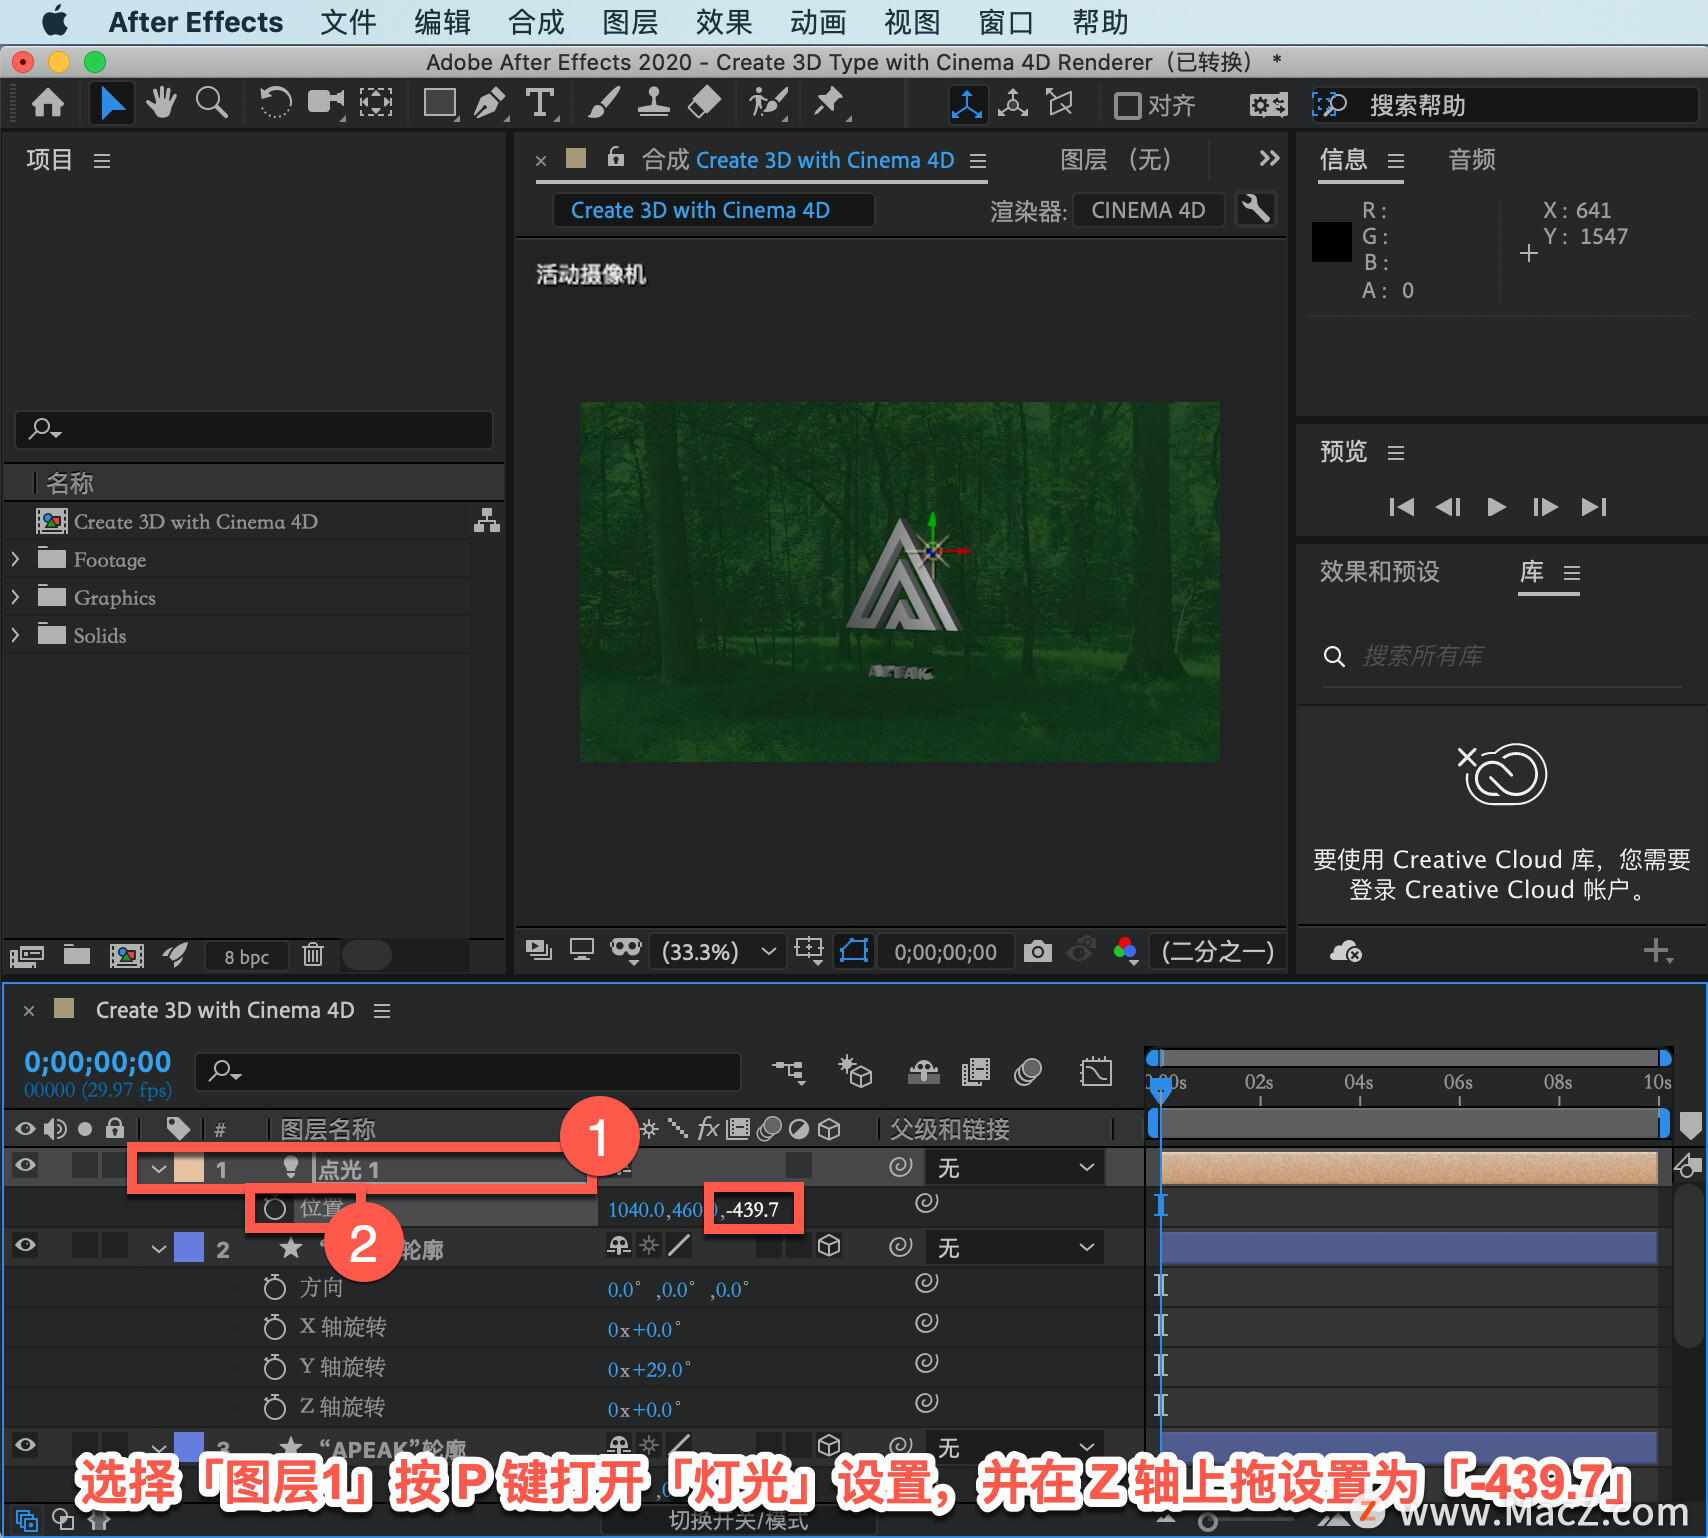Select the Rectangle shape tool
1708x1538 pixels.
click(x=440, y=104)
